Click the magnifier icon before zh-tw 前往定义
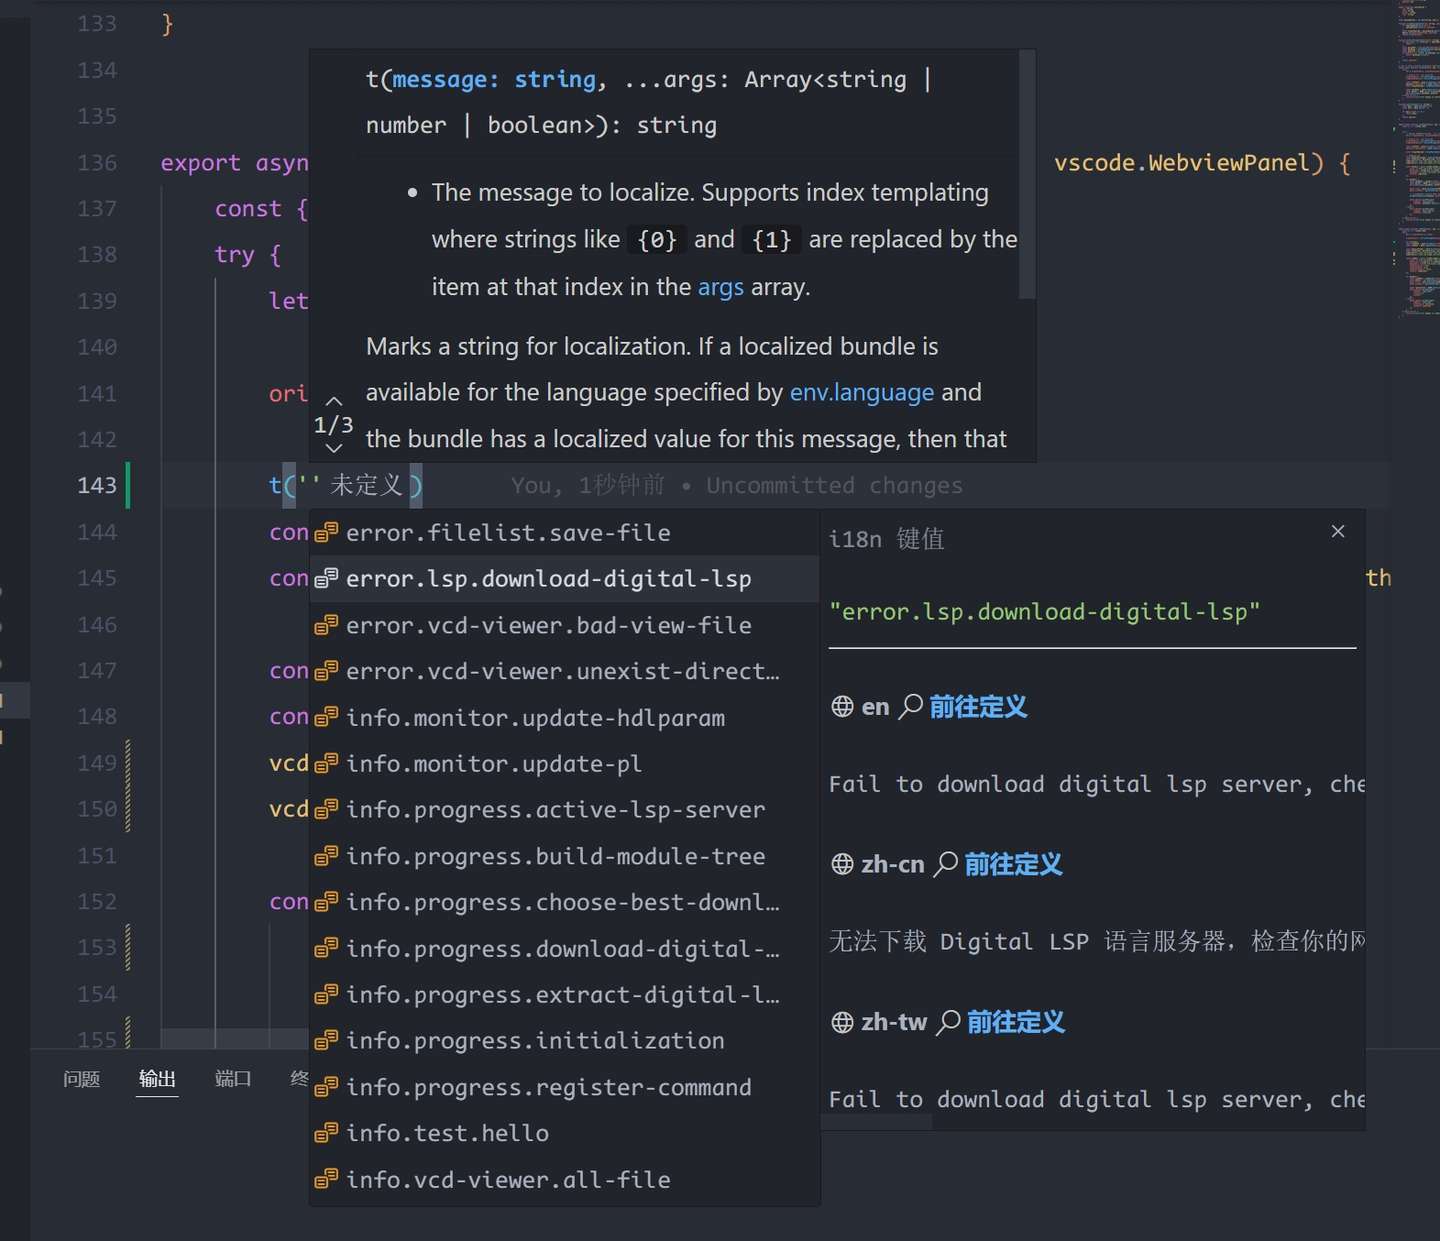Image resolution: width=1440 pixels, height=1241 pixels. point(948,1022)
